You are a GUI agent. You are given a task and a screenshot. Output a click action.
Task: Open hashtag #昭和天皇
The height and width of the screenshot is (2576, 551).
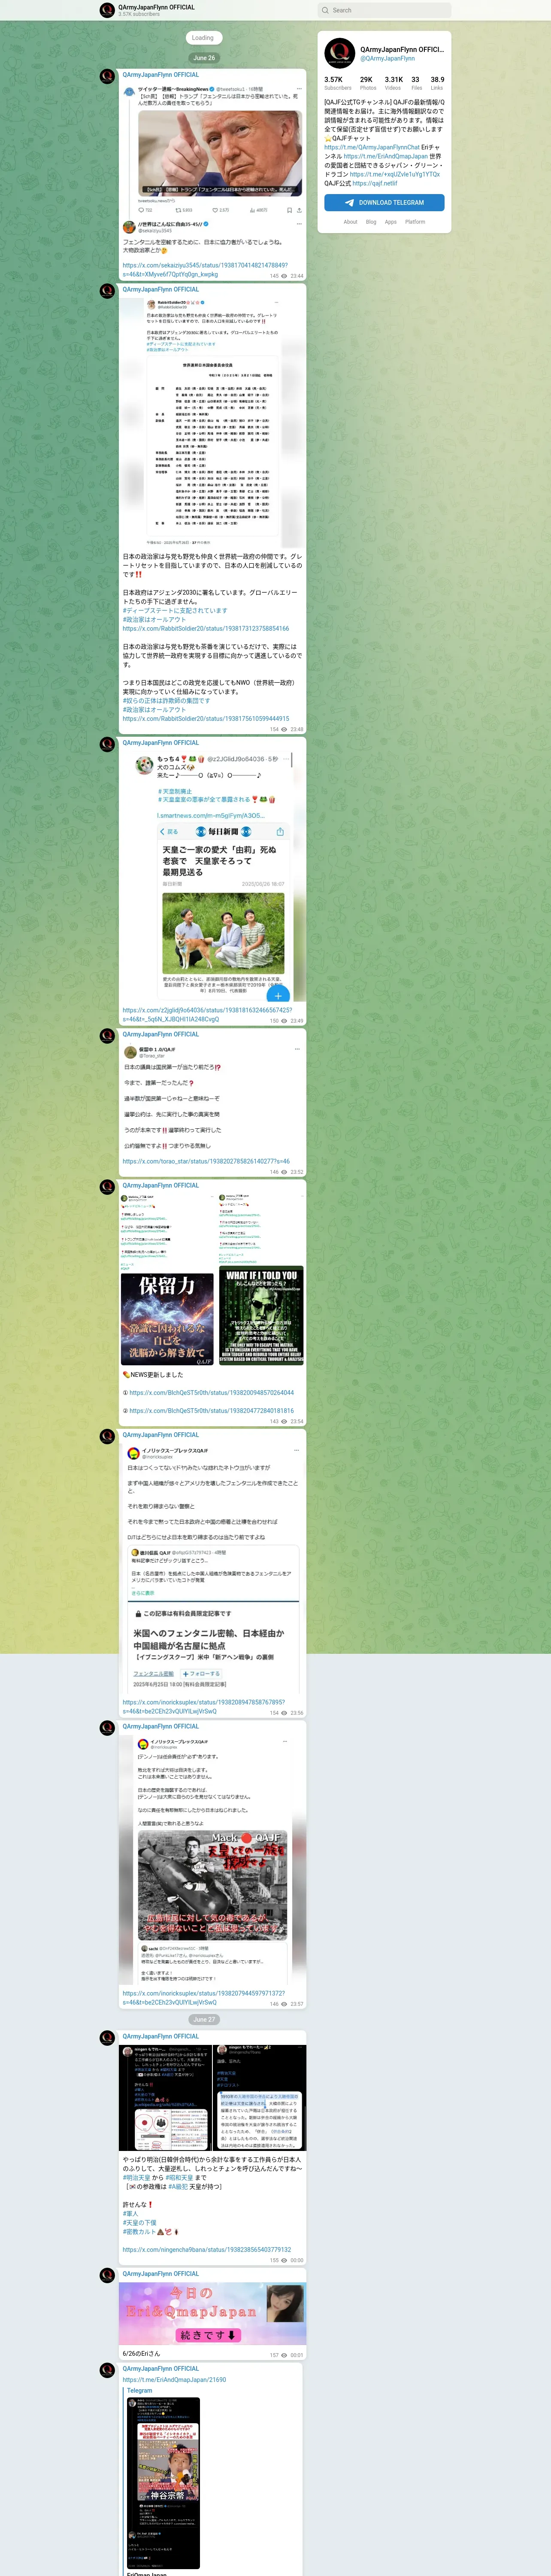(180, 2177)
